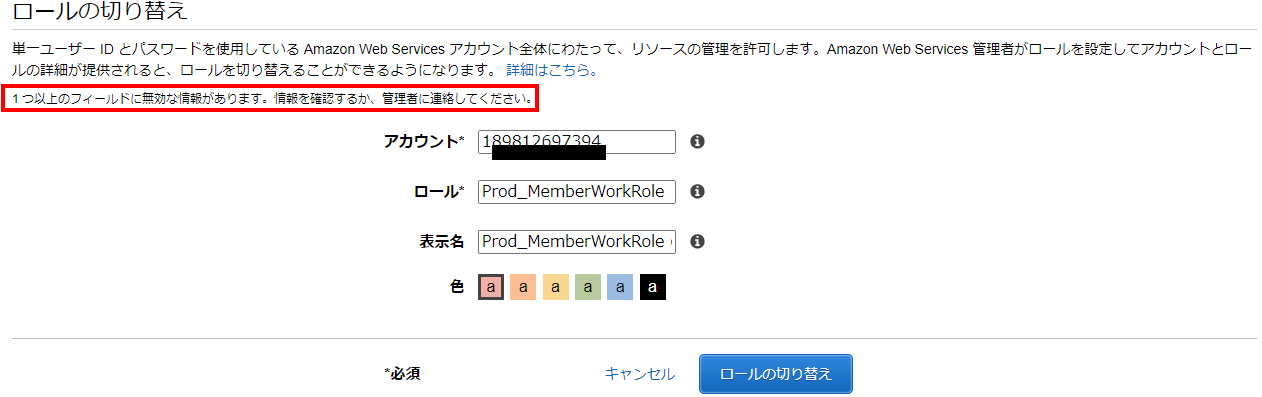Screen dimensions: 1262x397
Task: Click the ロールの切り替え button
Action: 776,374
